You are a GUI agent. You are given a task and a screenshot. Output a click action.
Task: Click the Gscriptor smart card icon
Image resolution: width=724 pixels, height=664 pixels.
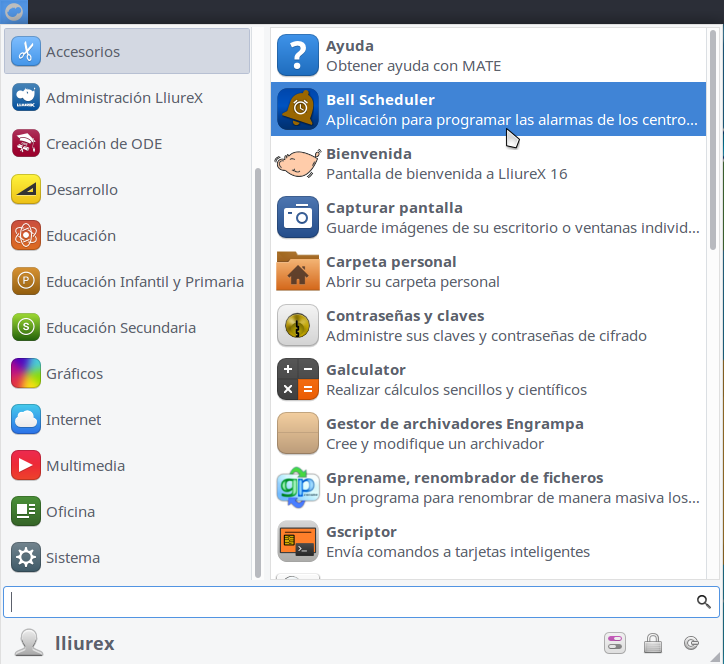click(x=297, y=541)
